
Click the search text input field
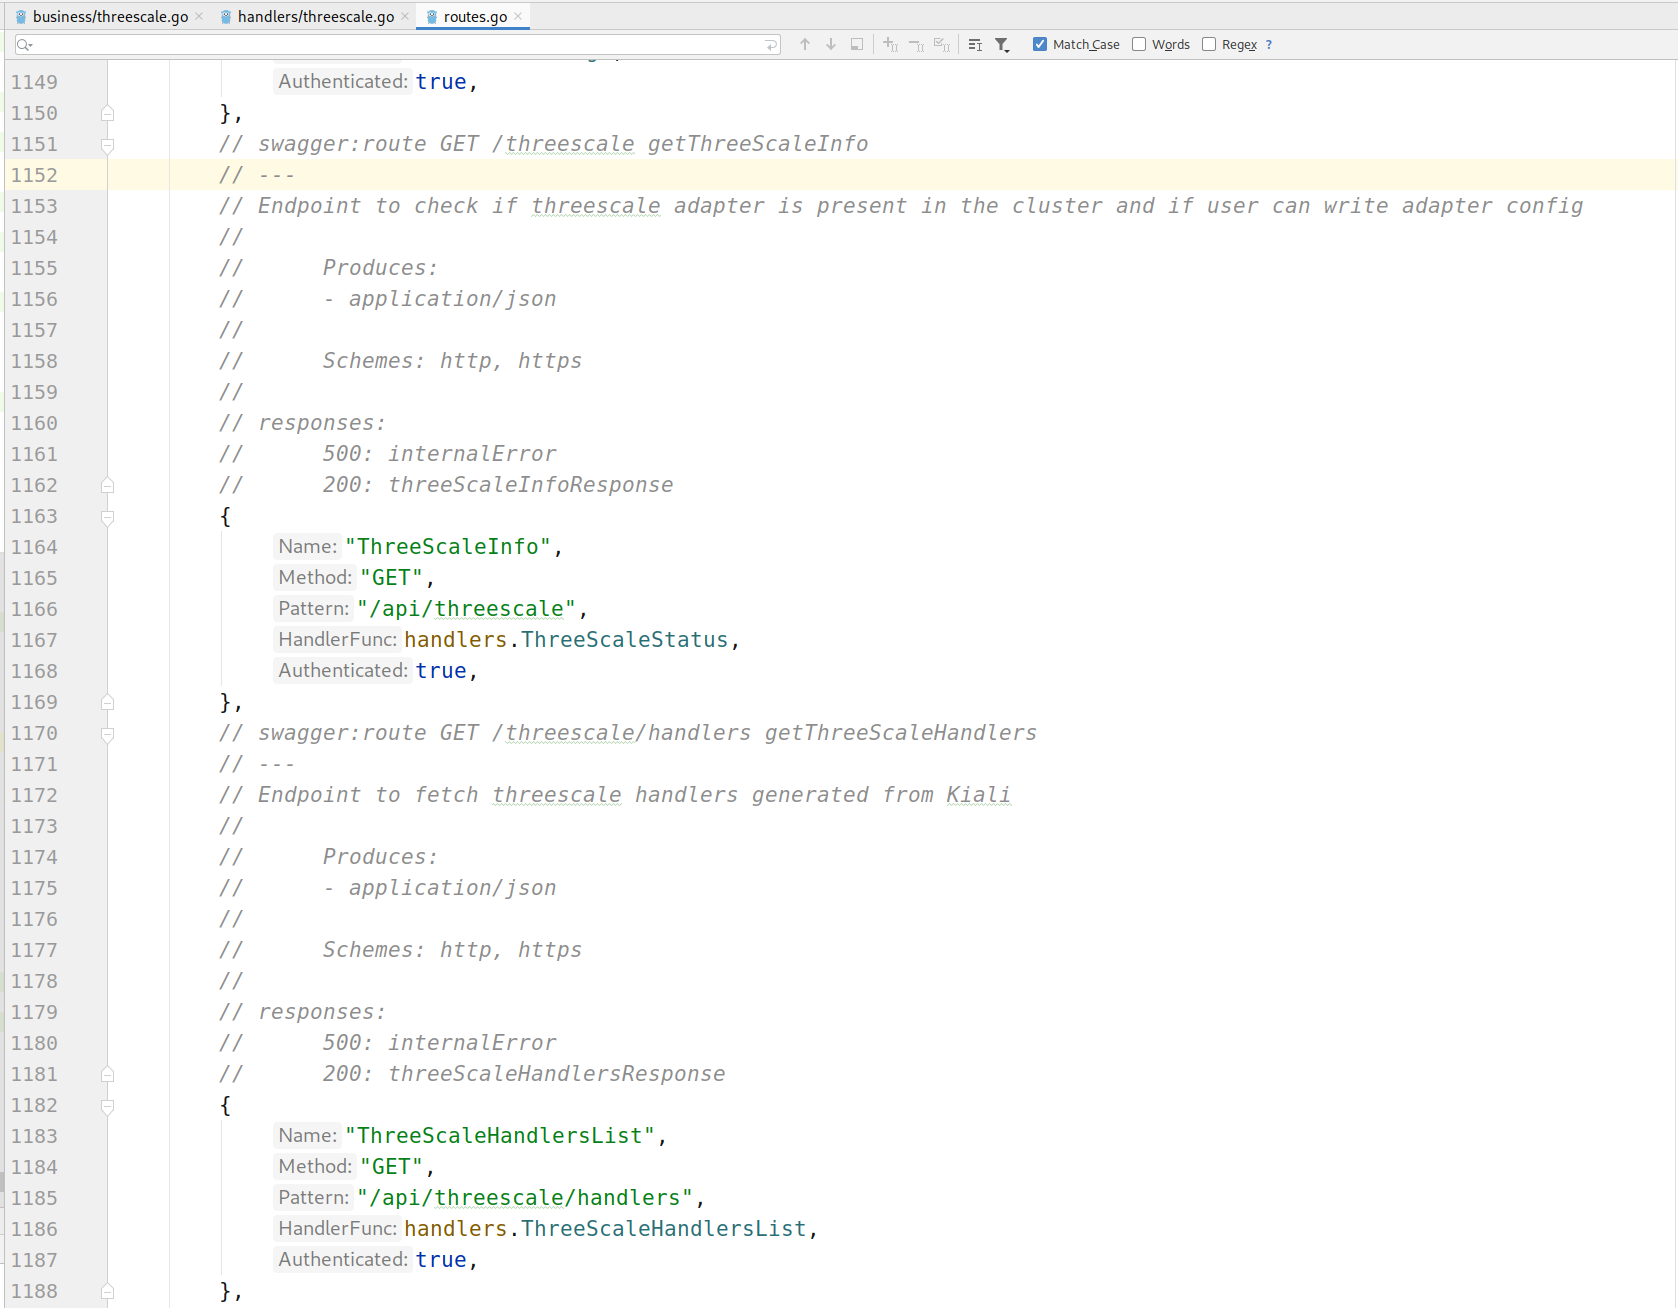(397, 44)
